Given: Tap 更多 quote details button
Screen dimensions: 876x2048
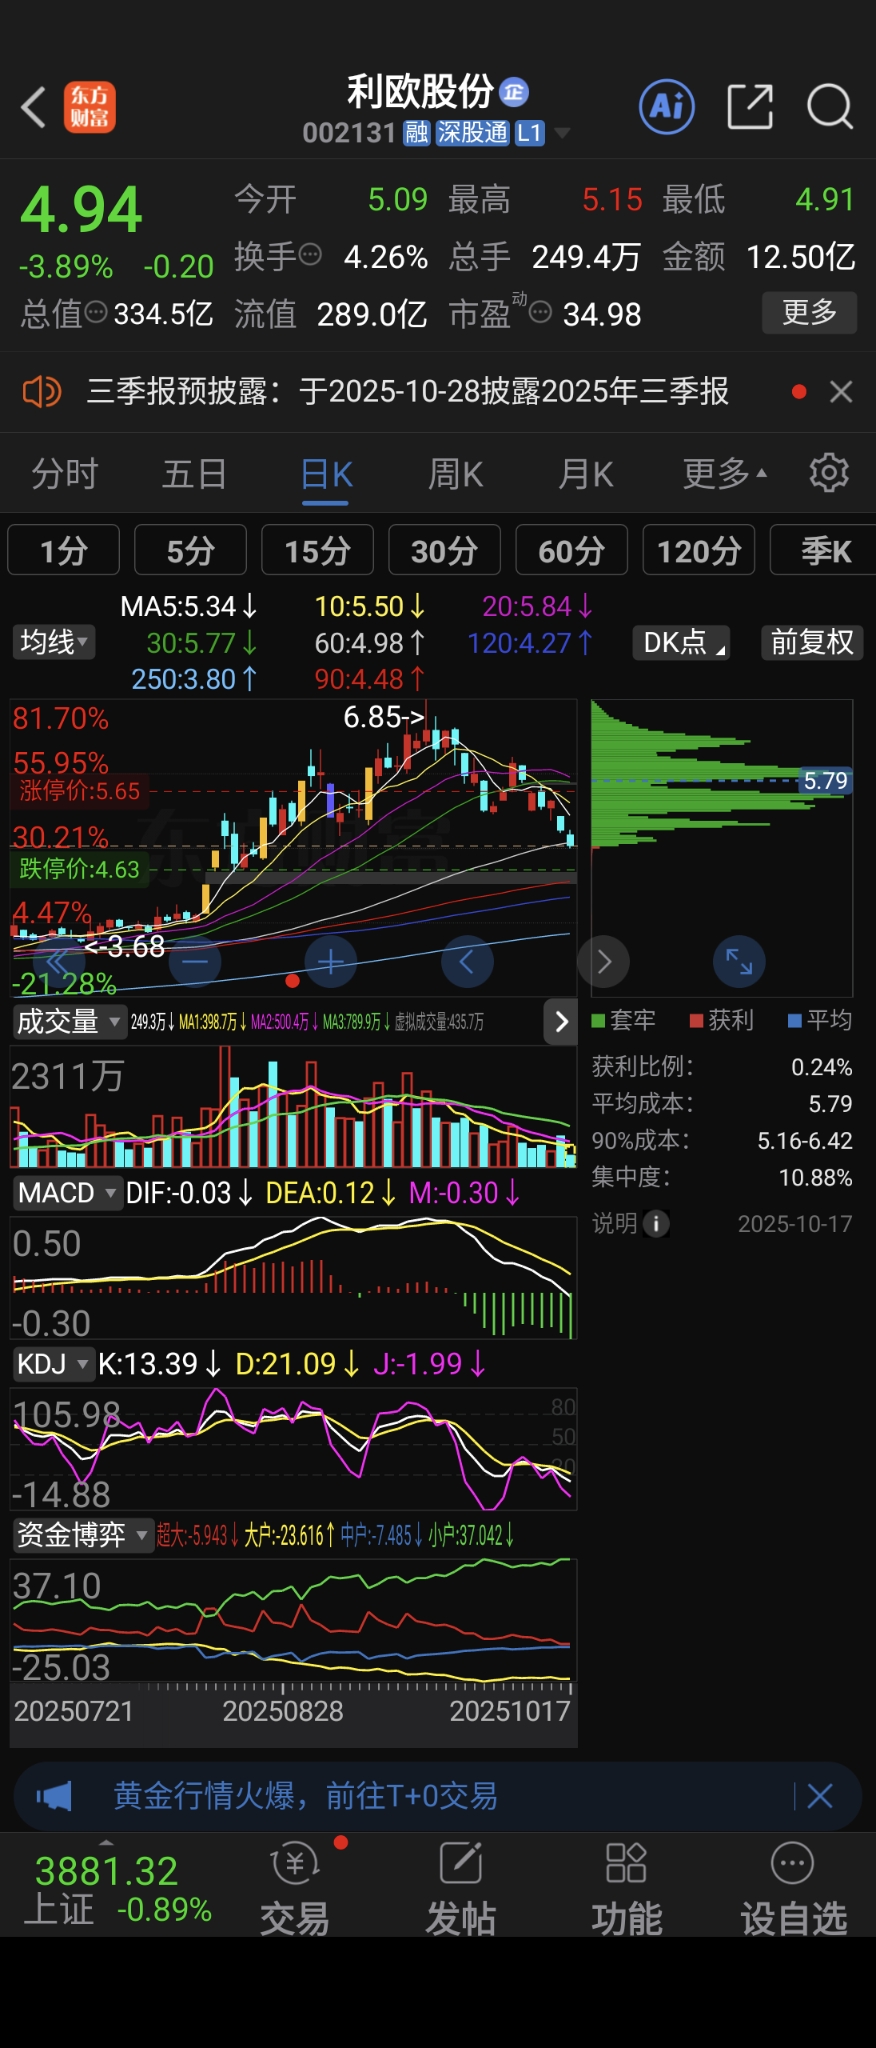Looking at the screenshot, I should tap(810, 312).
